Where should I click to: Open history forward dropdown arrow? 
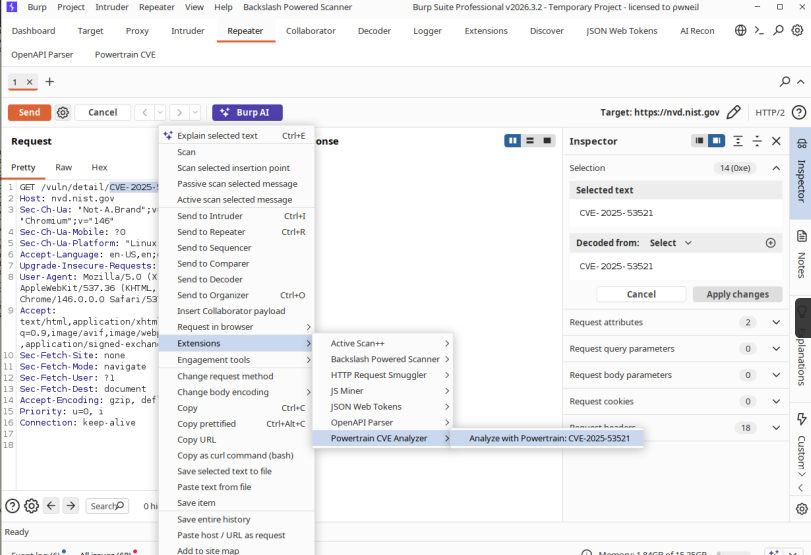click(x=195, y=112)
